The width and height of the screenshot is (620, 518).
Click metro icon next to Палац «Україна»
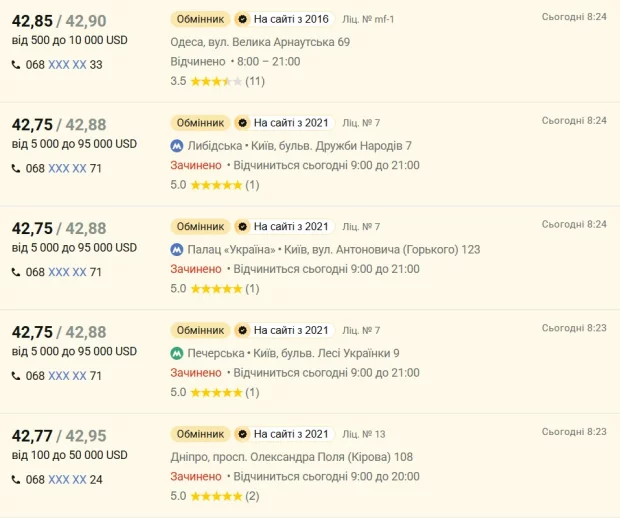pos(177,250)
